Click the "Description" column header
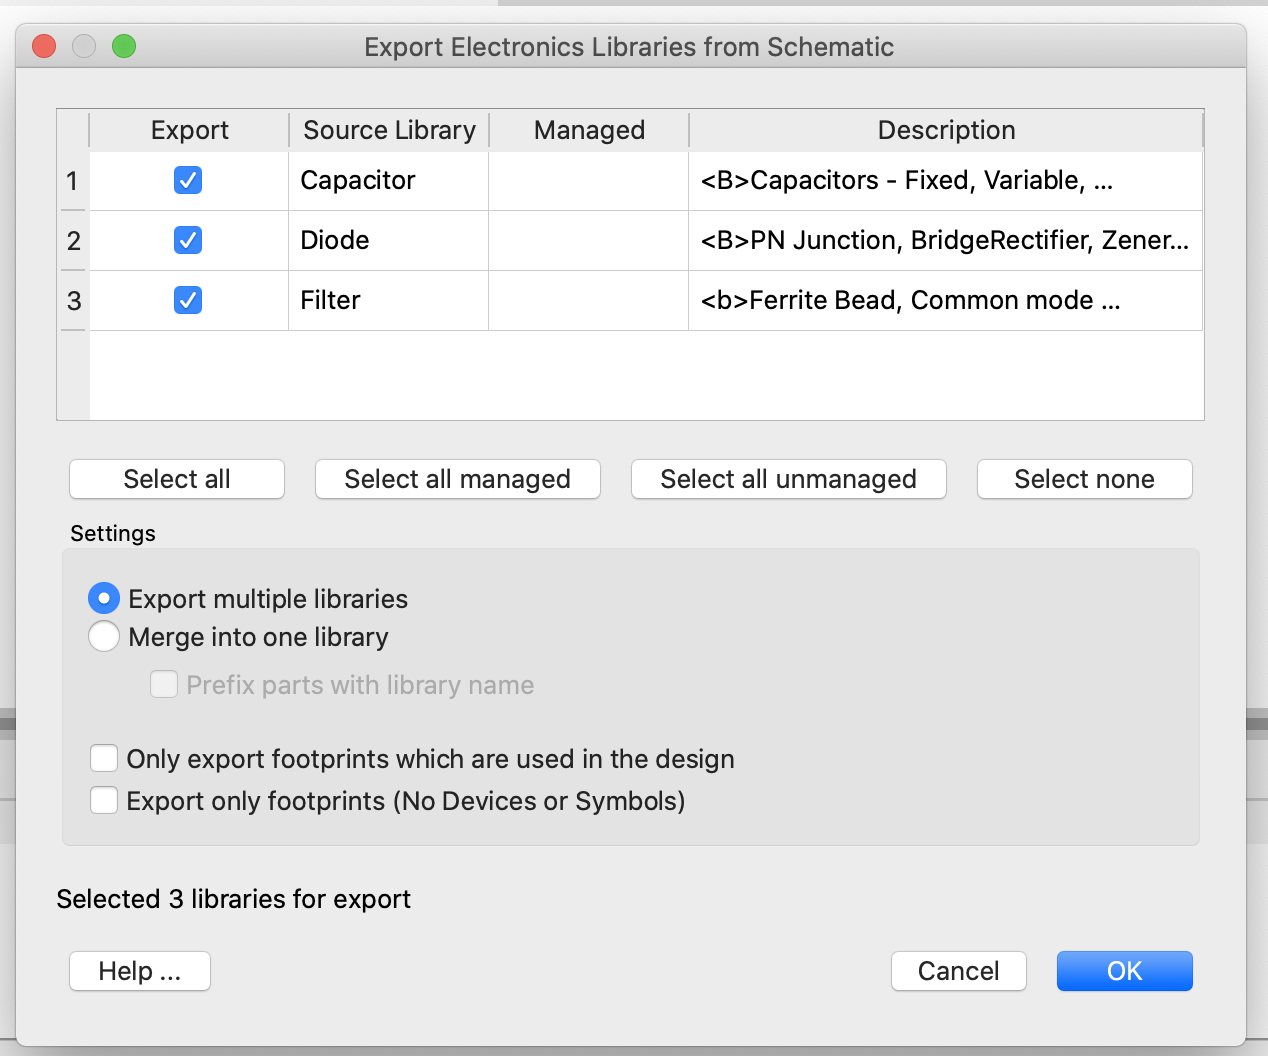The height and width of the screenshot is (1056, 1268). point(946,130)
